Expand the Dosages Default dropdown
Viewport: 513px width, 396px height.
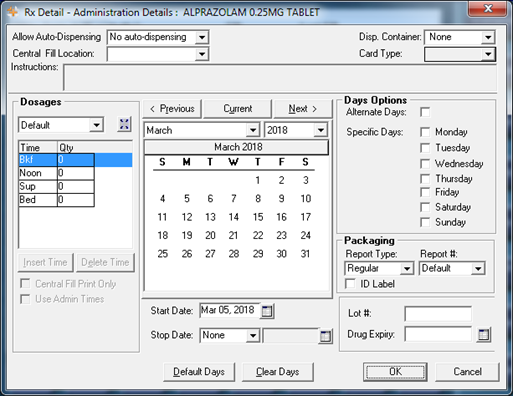[x=96, y=125]
